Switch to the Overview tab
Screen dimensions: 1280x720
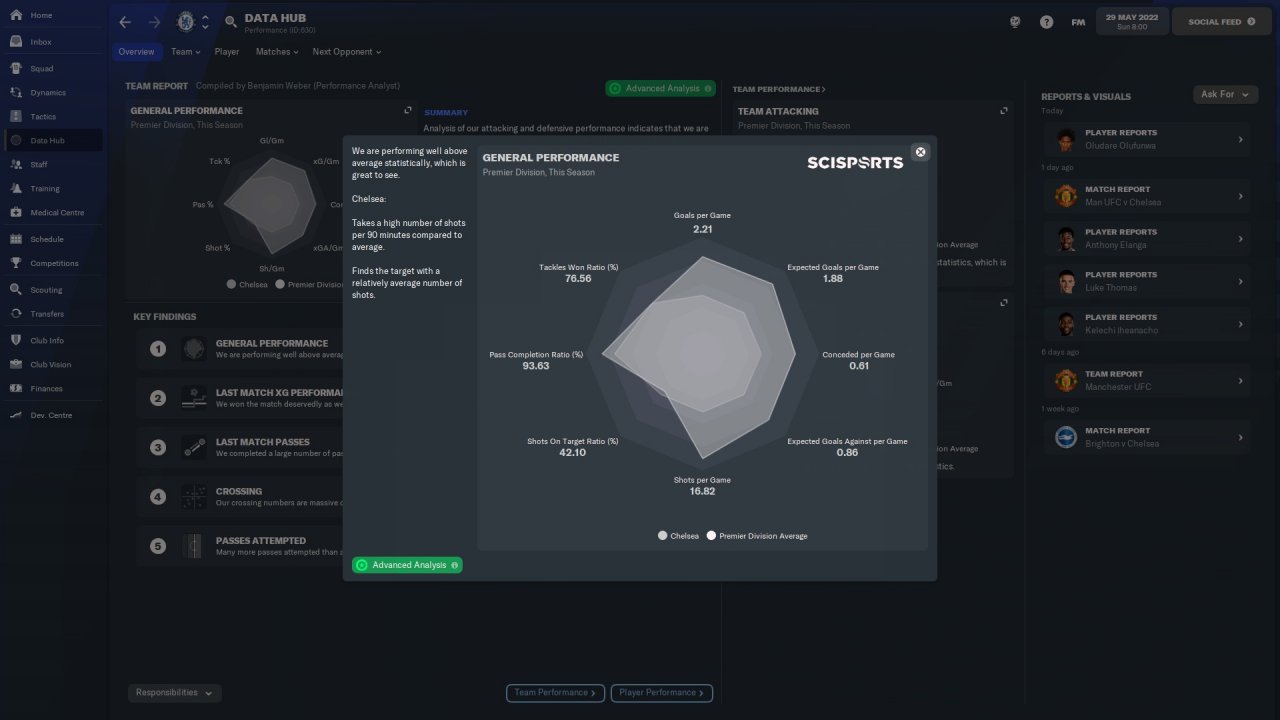click(x=136, y=52)
